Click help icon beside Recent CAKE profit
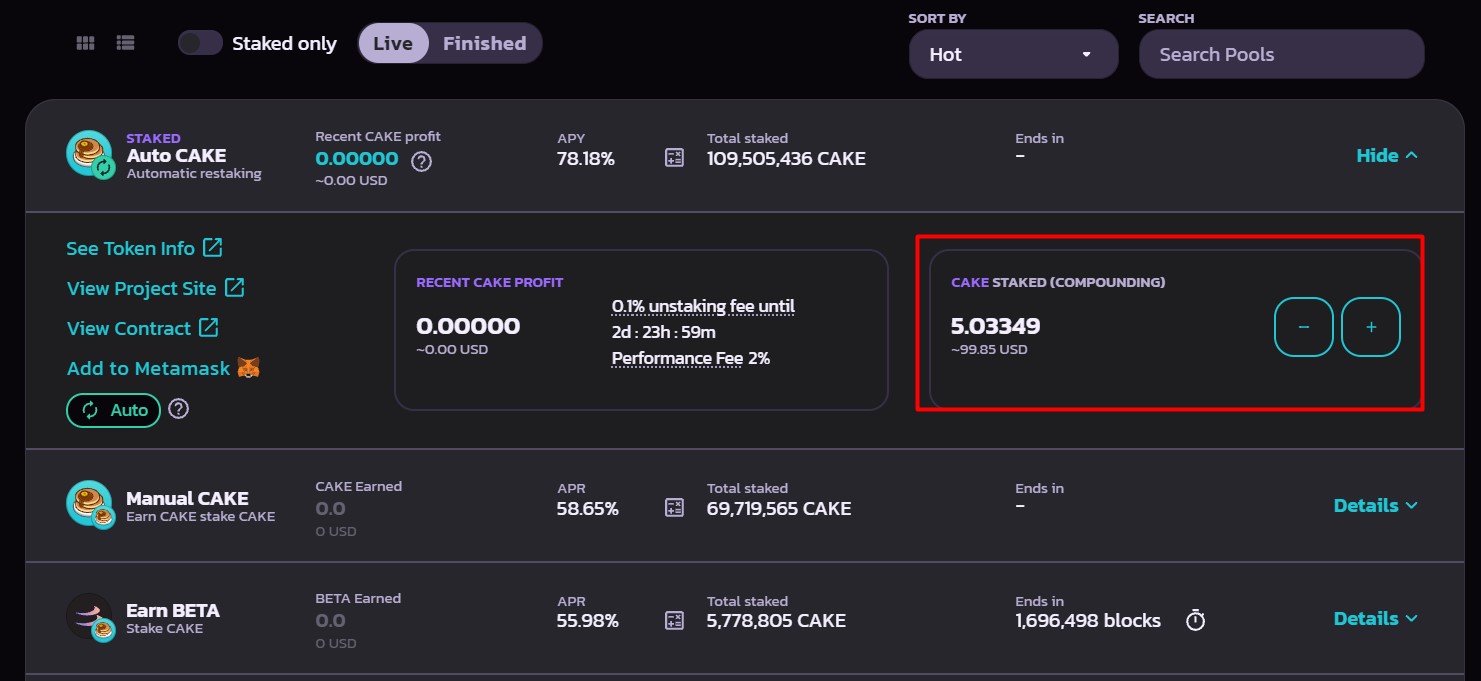 (x=422, y=161)
